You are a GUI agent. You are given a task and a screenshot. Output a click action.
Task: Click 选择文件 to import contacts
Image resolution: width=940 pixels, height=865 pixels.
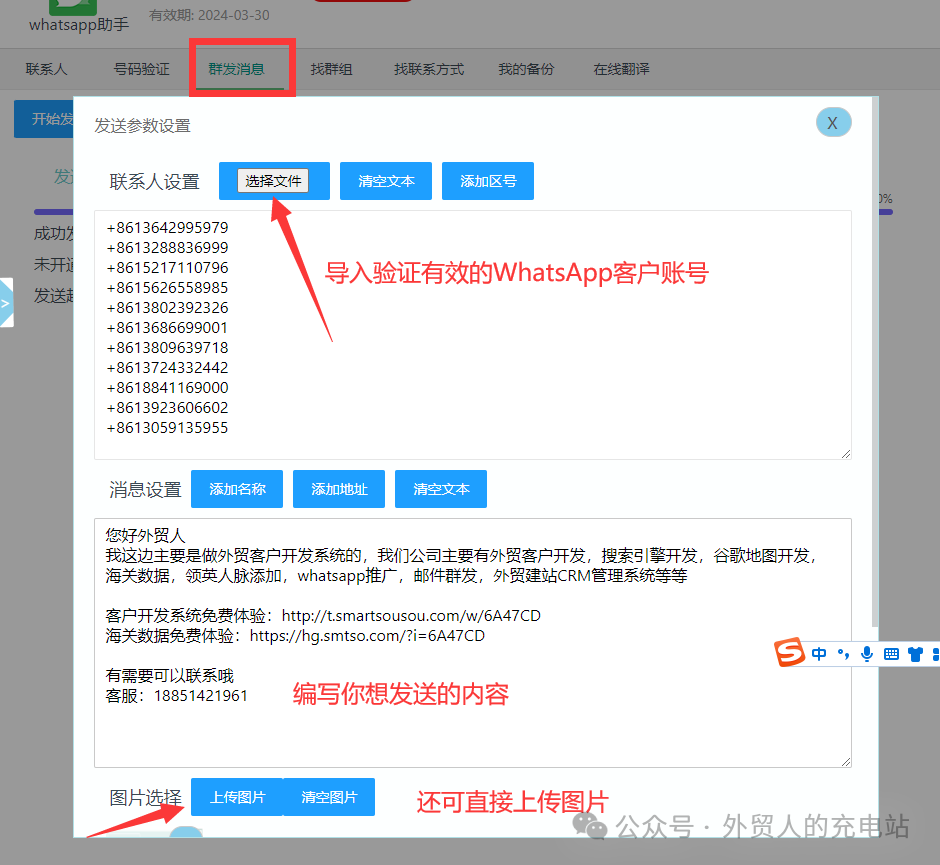273,181
